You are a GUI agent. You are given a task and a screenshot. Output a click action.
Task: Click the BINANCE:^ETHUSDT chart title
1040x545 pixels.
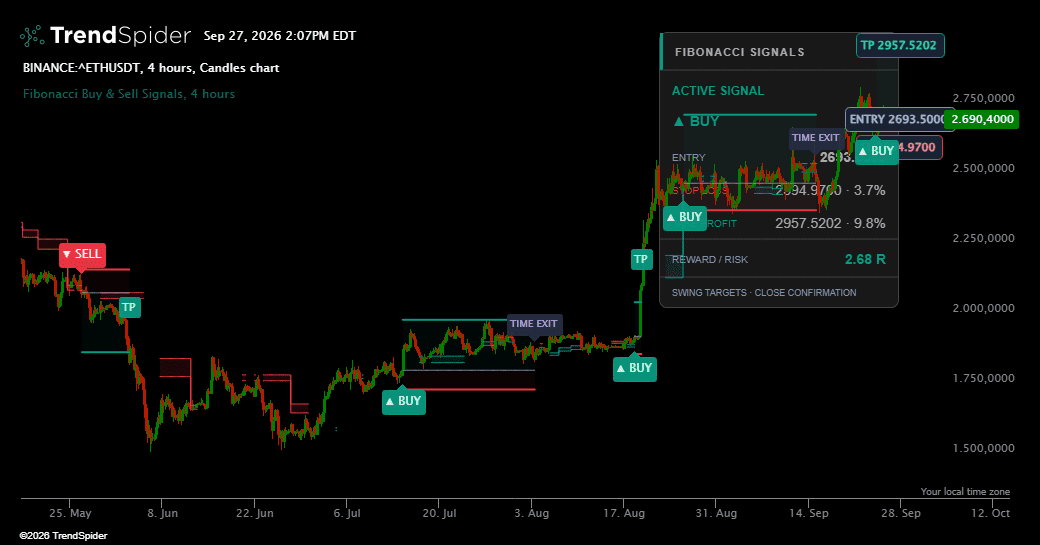pyautogui.click(x=151, y=68)
